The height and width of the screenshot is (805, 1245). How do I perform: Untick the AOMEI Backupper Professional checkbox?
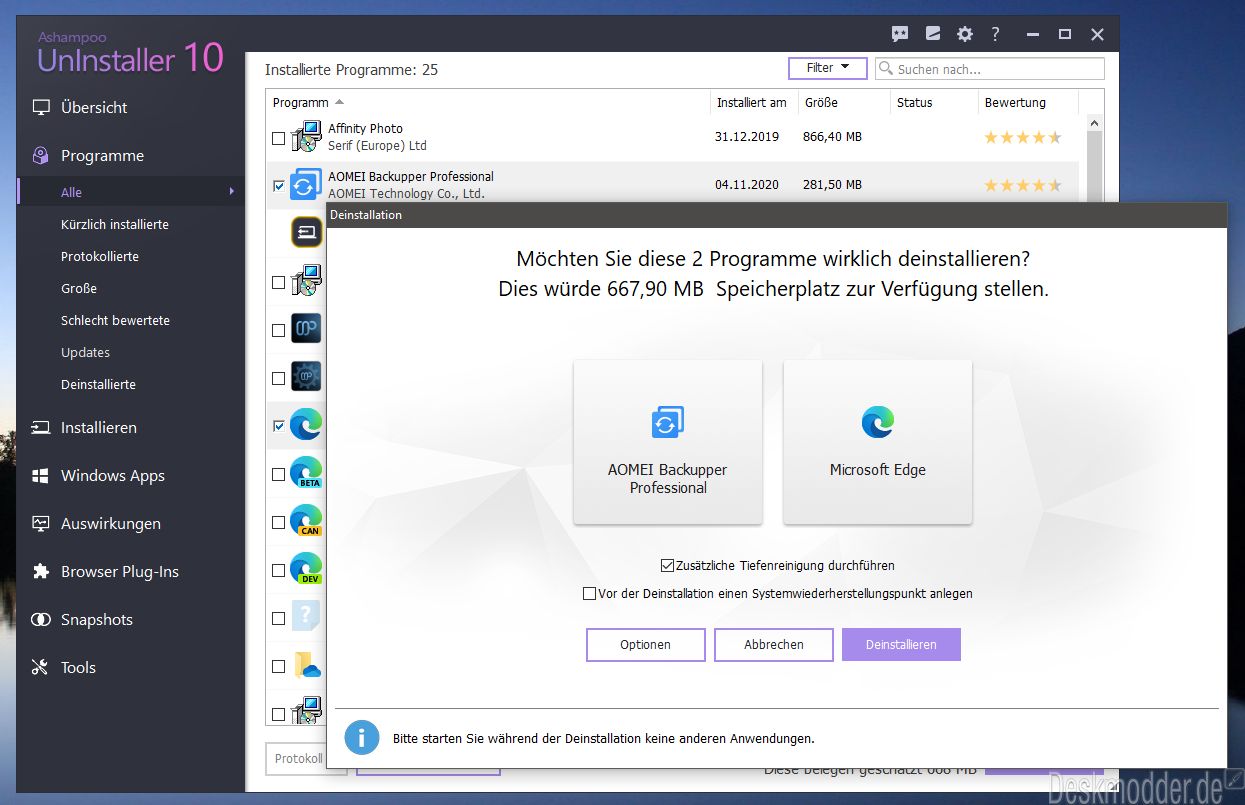click(278, 186)
